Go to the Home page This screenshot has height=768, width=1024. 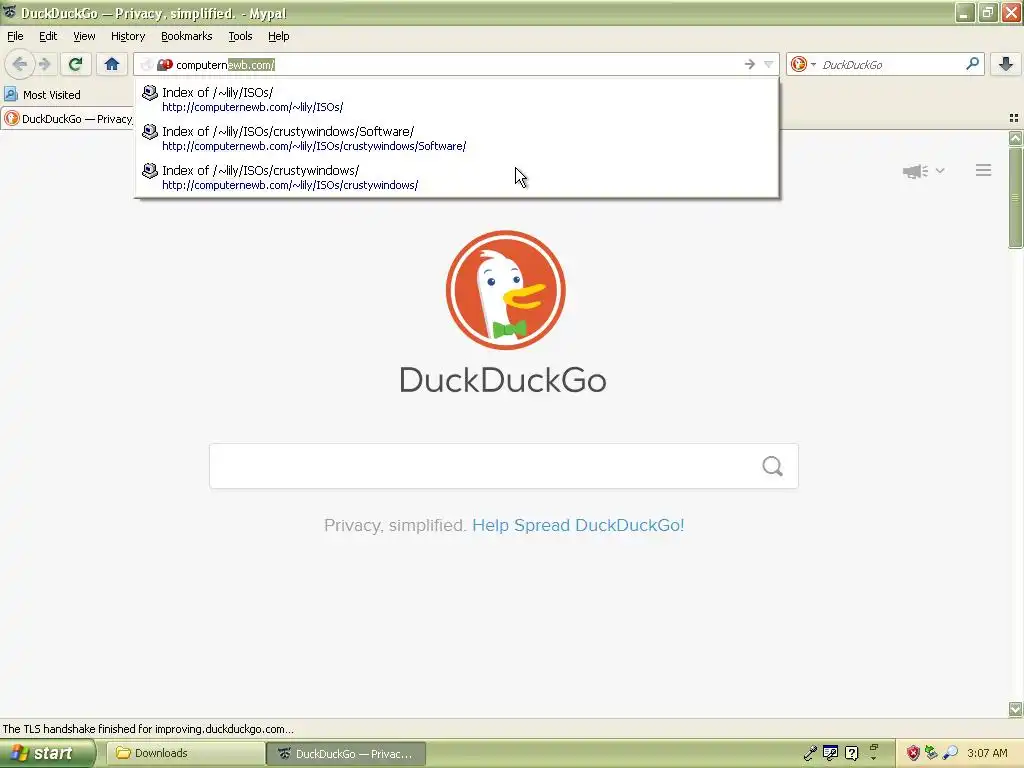pyautogui.click(x=112, y=64)
